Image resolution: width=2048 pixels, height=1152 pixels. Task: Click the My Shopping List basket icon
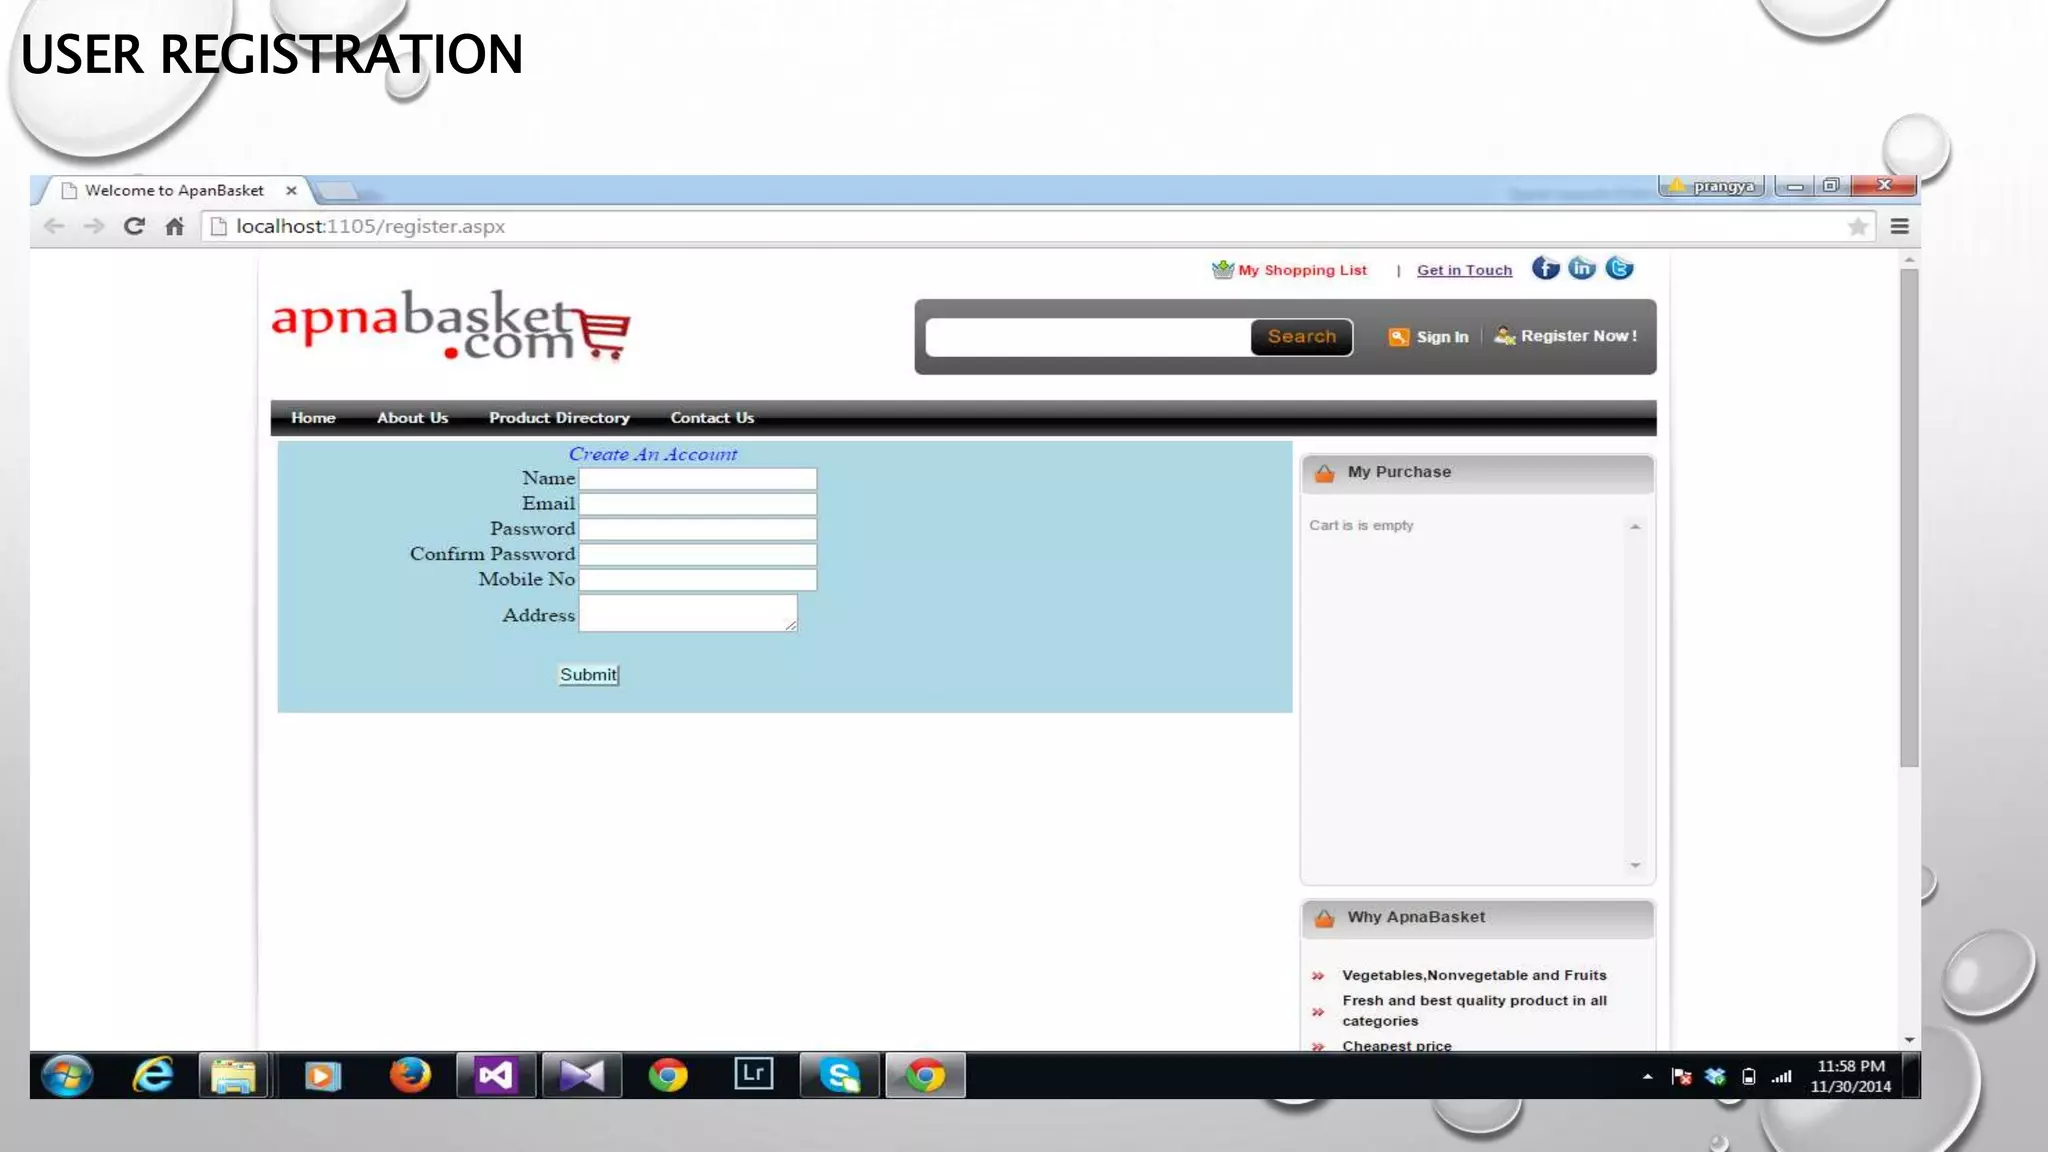click(x=1222, y=269)
